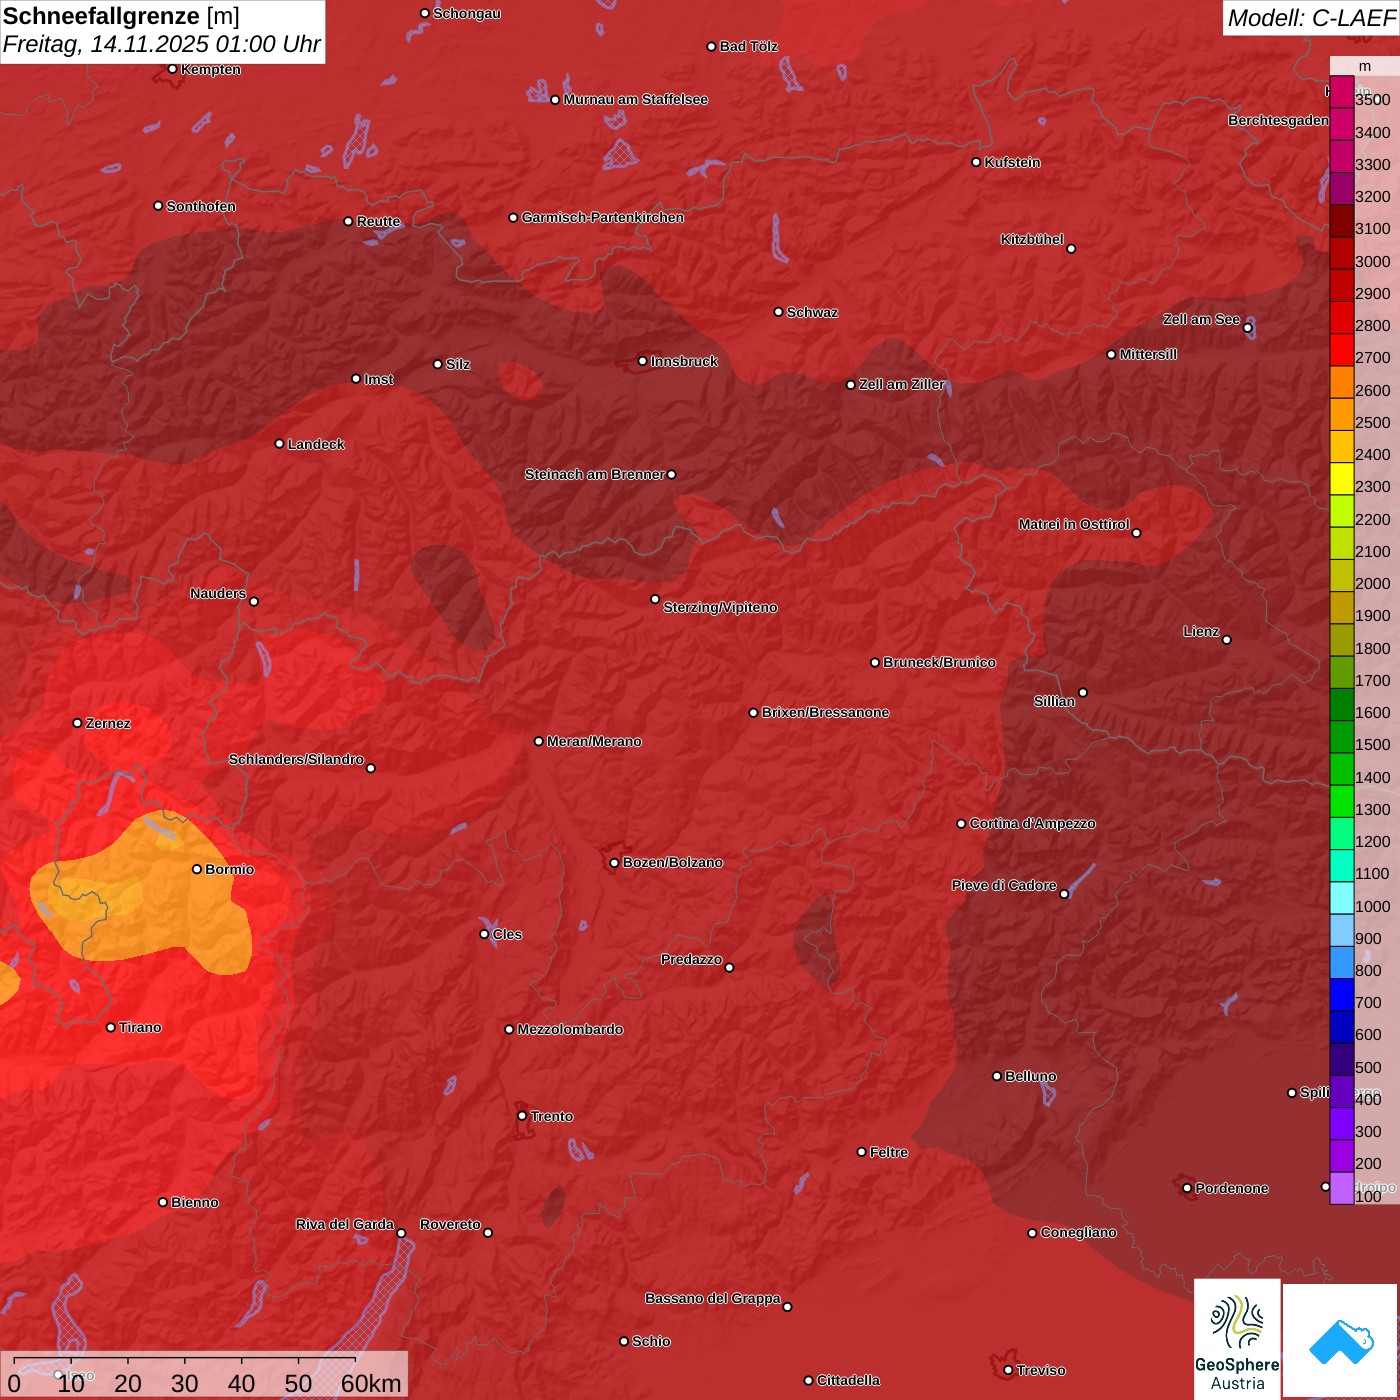Click the 'Schongau' label
The width and height of the screenshot is (1400, 1400).
pyautogui.click(x=466, y=13)
